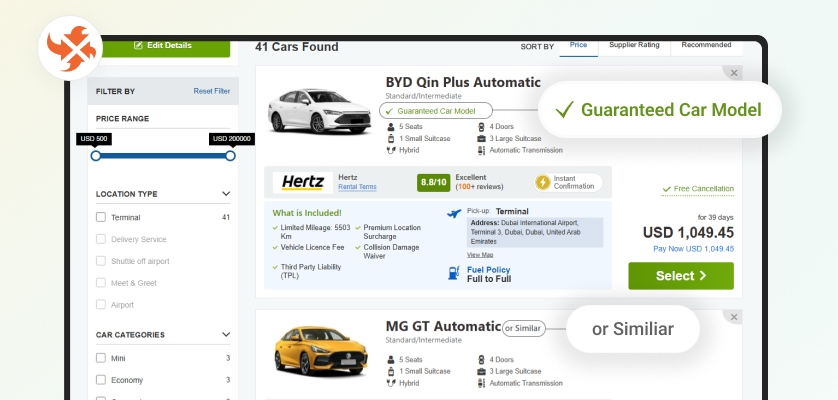Check the Delivery Service checkbox
This screenshot has height=400, width=838.
click(x=100, y=239)
